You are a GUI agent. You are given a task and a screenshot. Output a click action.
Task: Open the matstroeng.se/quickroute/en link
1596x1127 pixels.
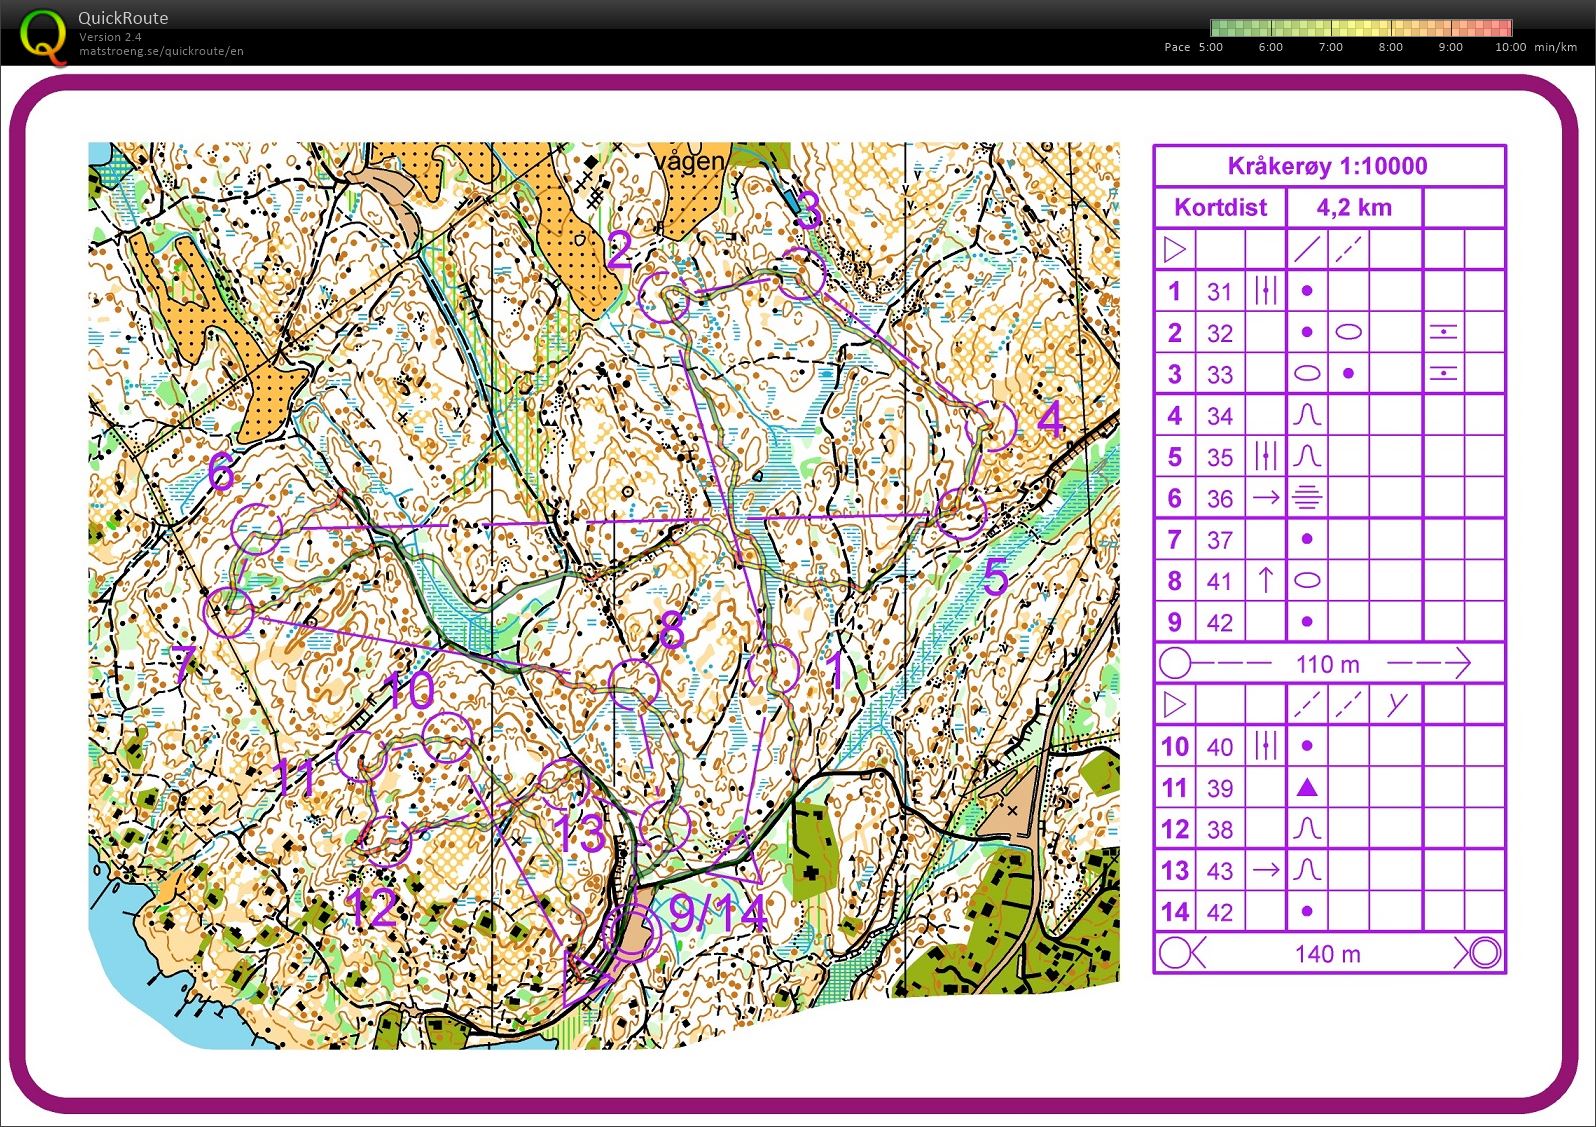pos(161,51)
